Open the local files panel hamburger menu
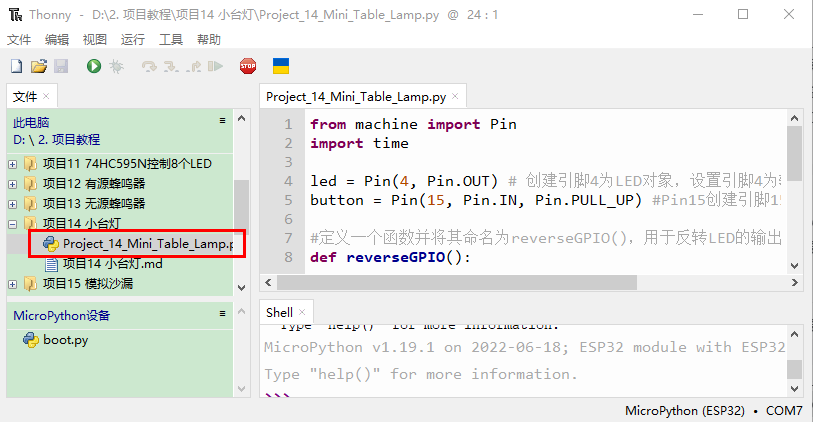 223,120
